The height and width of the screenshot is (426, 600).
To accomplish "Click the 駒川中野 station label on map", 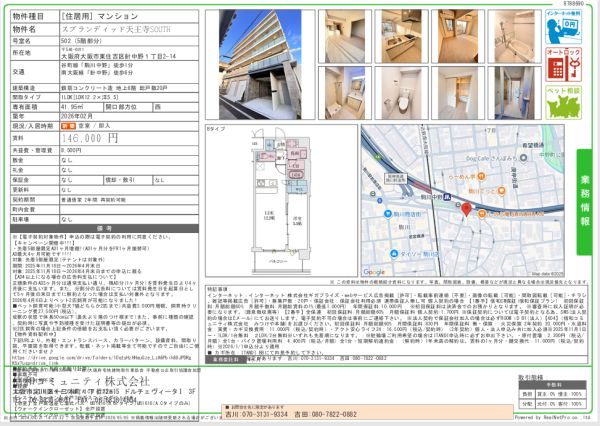I will [432, 197].
